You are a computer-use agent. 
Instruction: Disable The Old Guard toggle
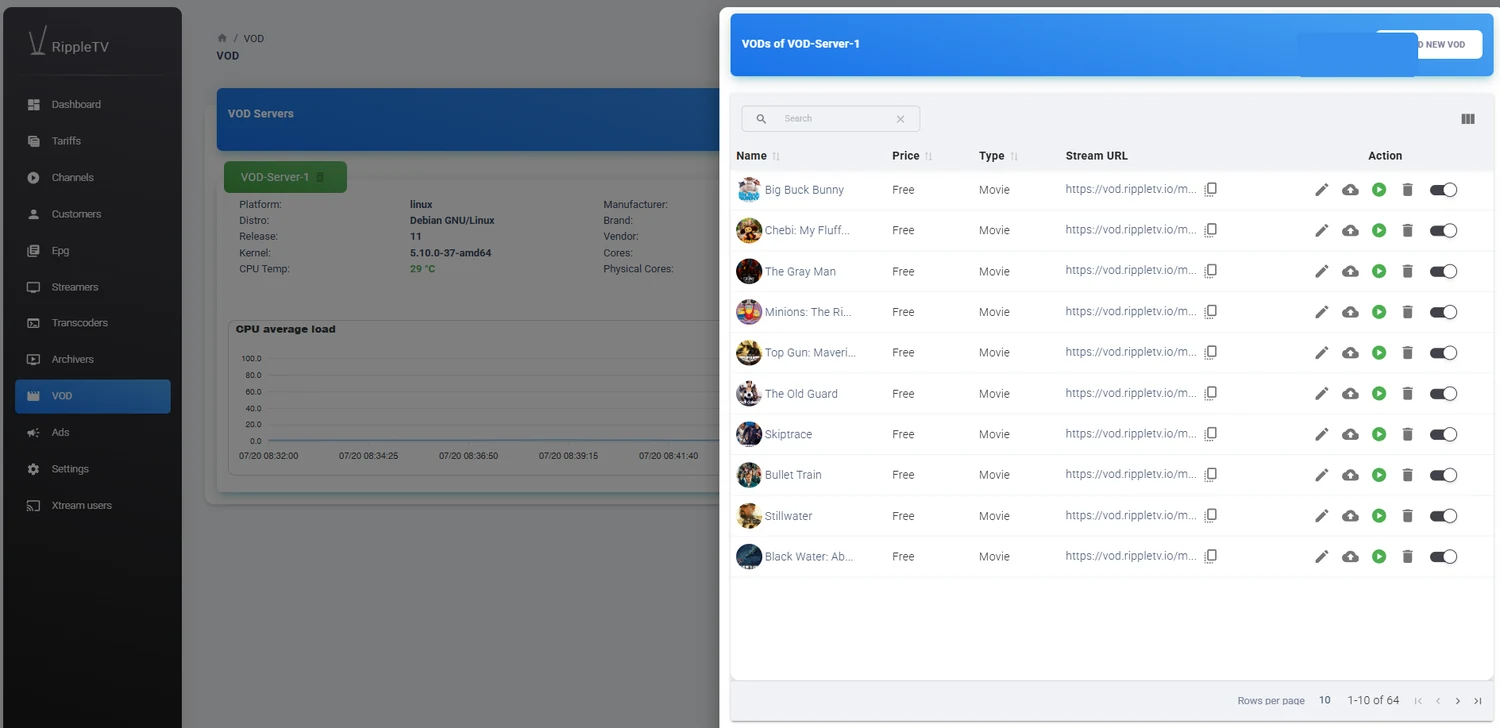(x=1443, y=394)
